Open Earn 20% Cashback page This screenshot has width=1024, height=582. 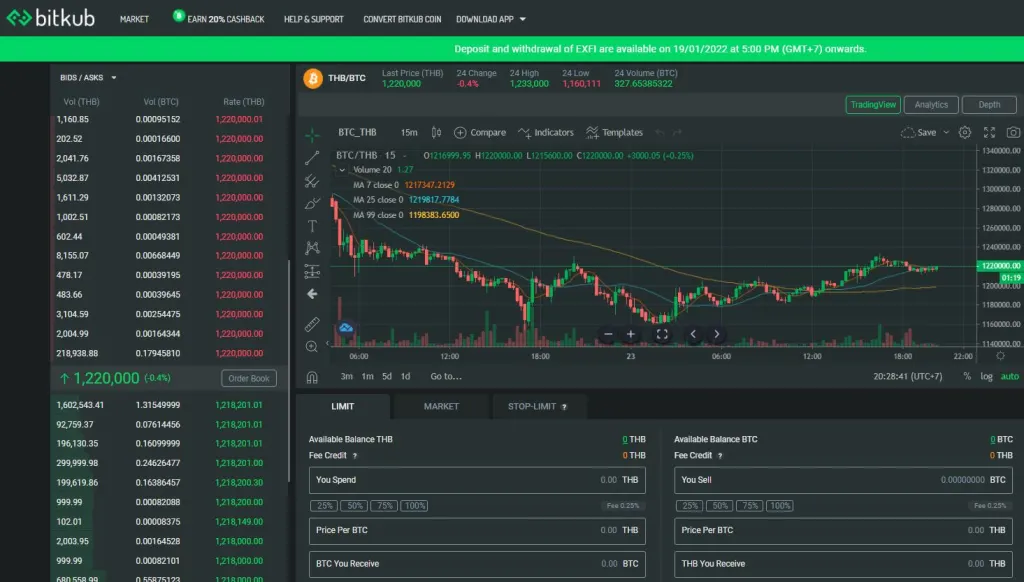point(219,19)
